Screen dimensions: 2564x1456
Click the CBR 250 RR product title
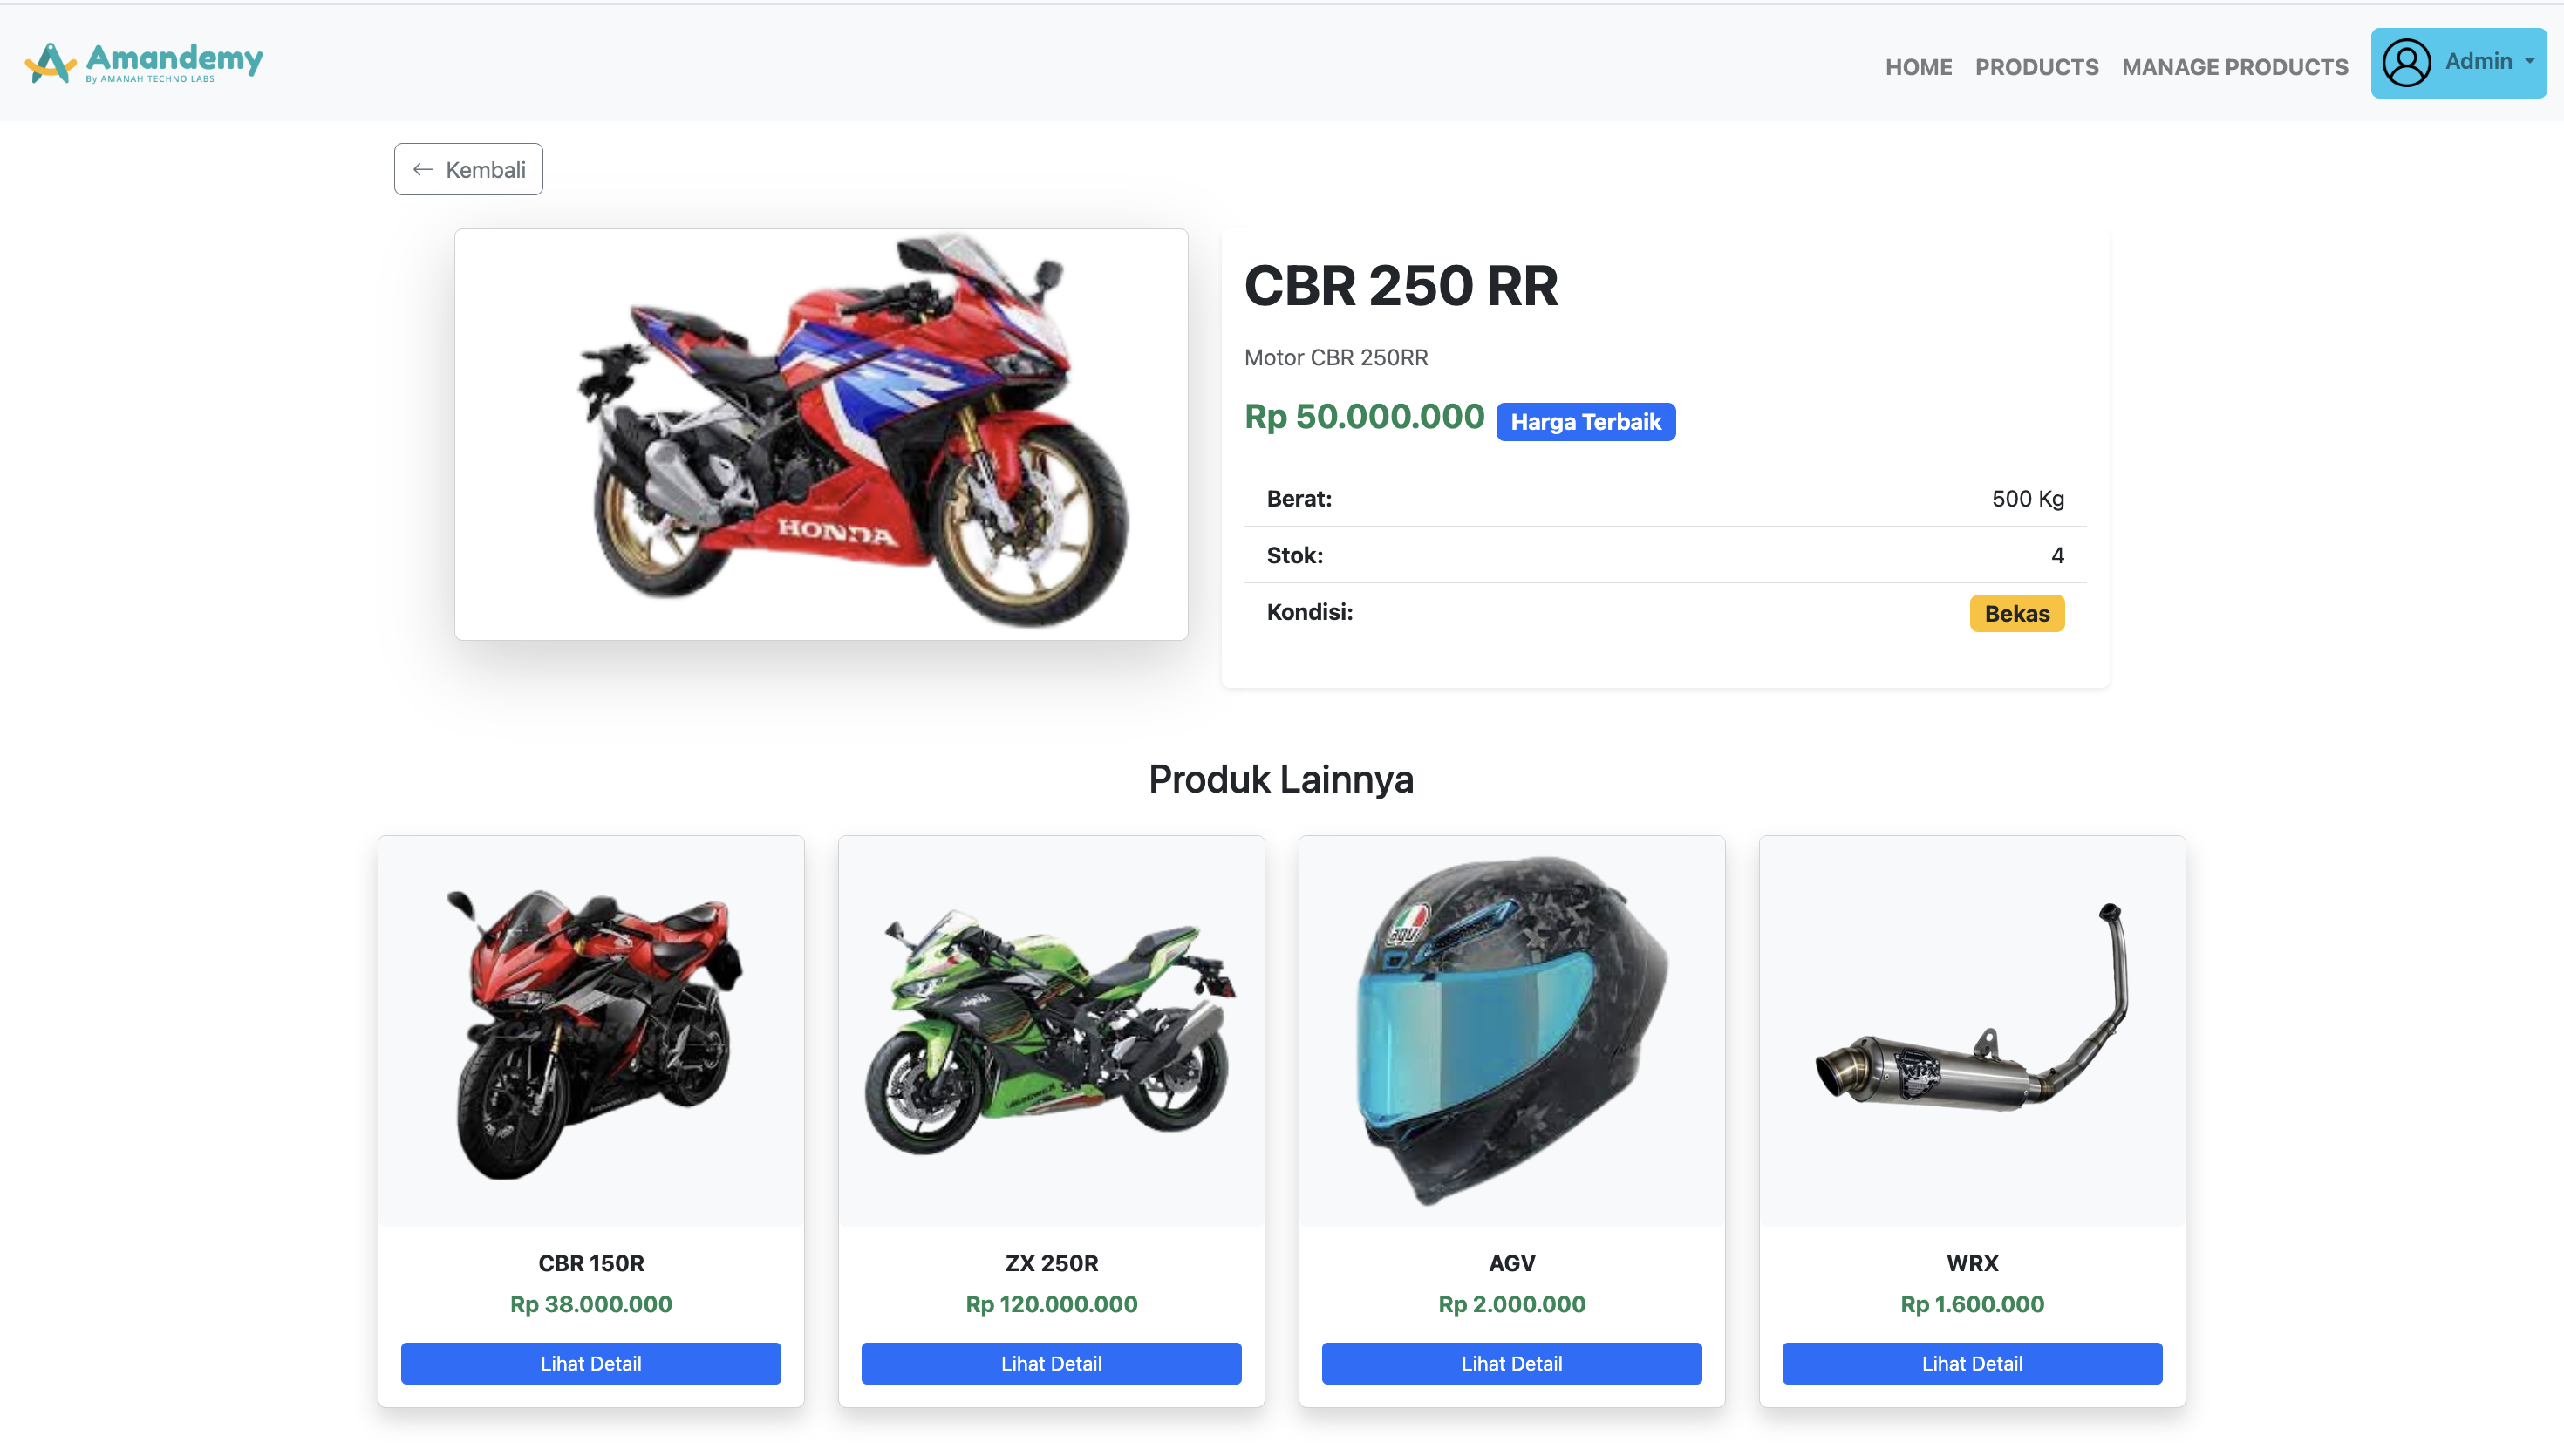1400,286
